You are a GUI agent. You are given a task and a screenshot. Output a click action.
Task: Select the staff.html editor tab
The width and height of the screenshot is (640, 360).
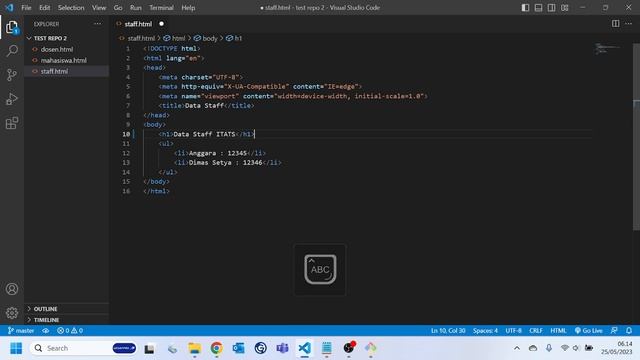pos(138,24)
